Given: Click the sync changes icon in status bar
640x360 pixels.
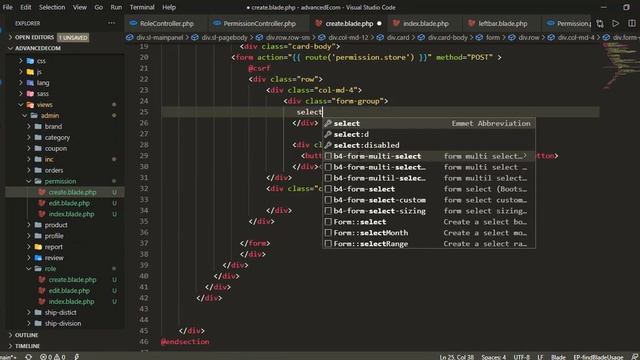Looking at the screenshot, I should point(28,357).
